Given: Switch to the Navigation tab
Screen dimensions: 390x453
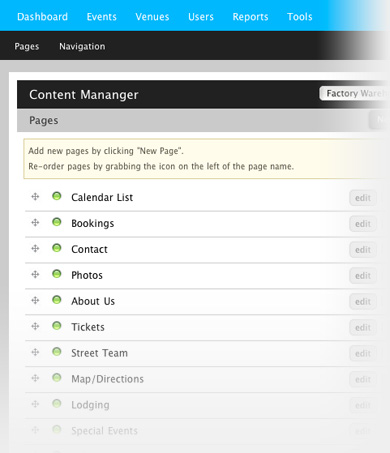Looking at the screenshot, I should point(82,46).
